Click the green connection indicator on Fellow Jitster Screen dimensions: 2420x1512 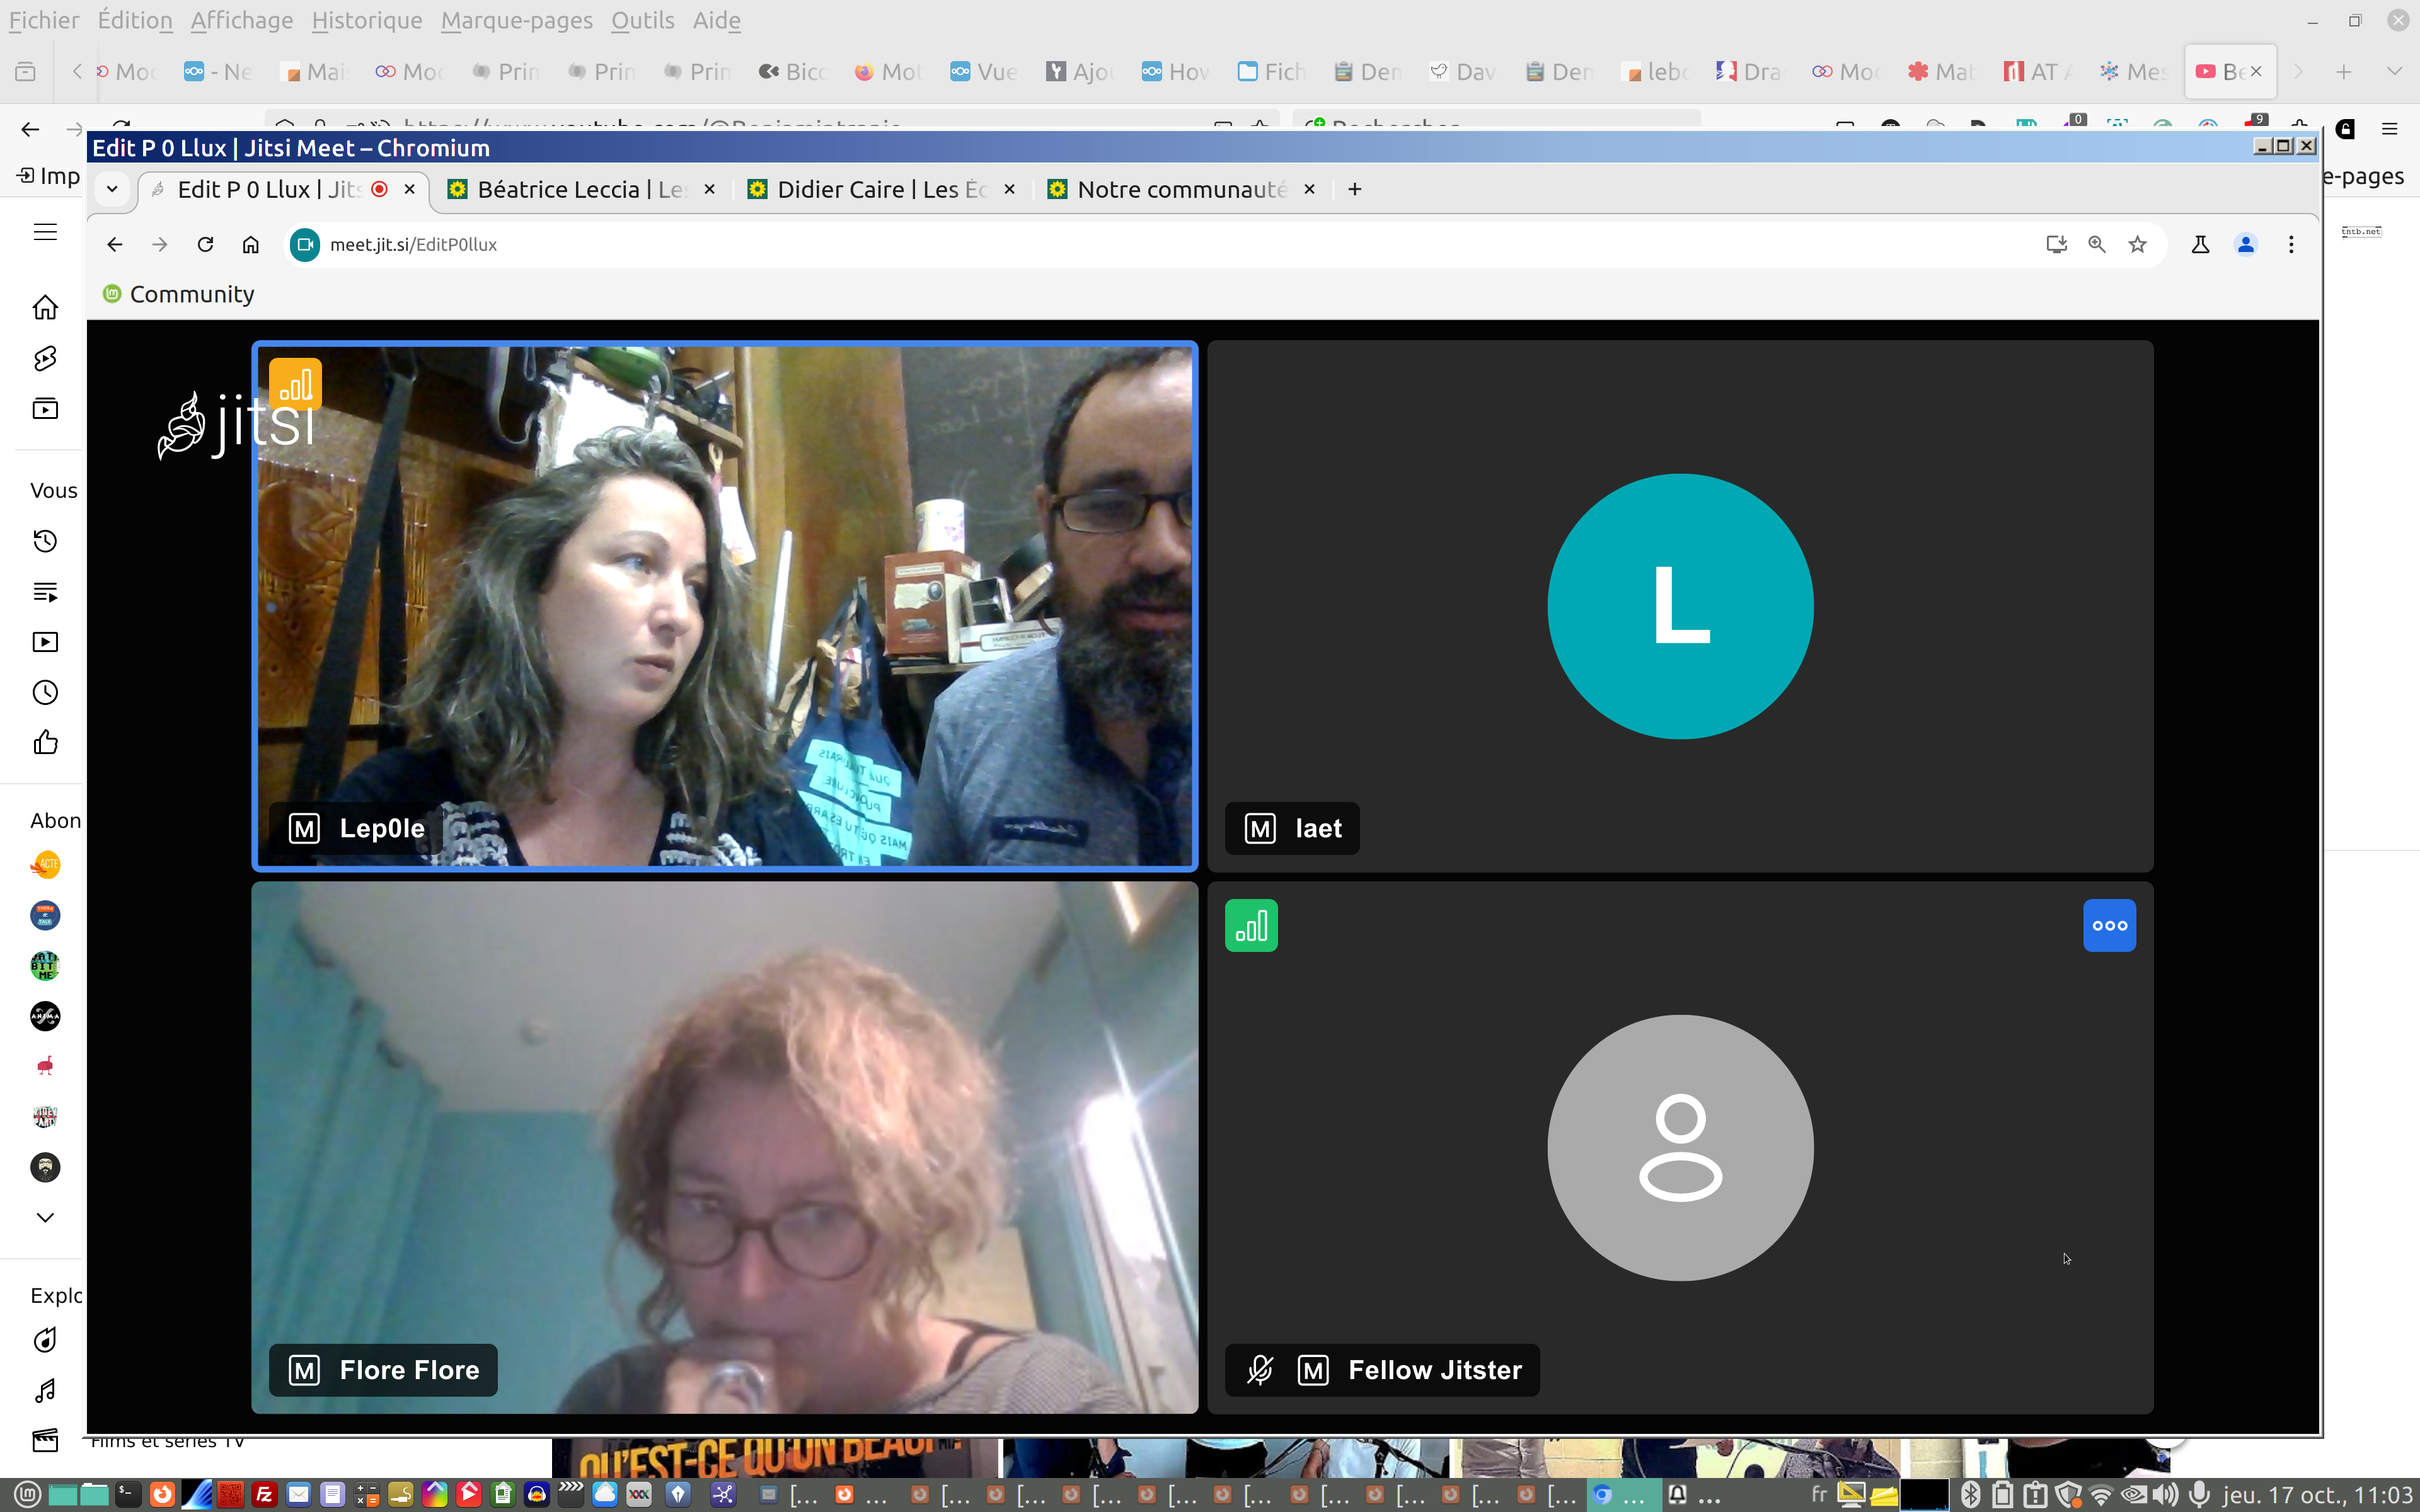[x=1251, y=925]
